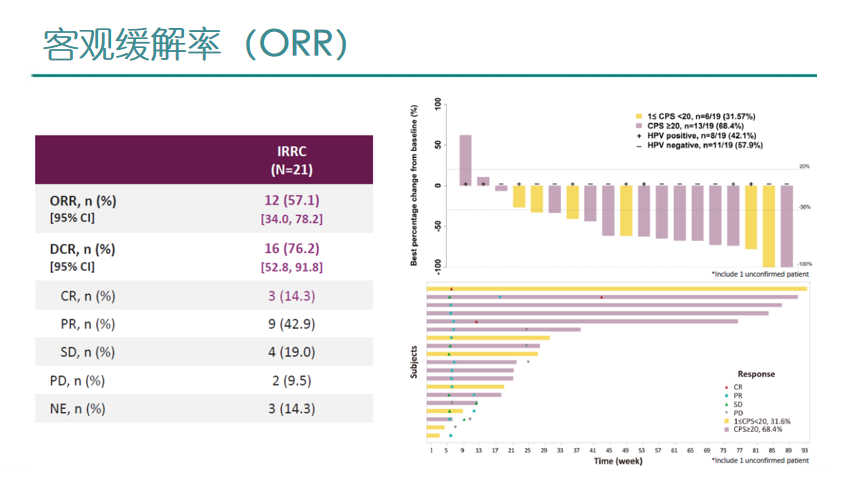
Task: Select the SD, n (%) row label
Action: (x=87, y=352)
